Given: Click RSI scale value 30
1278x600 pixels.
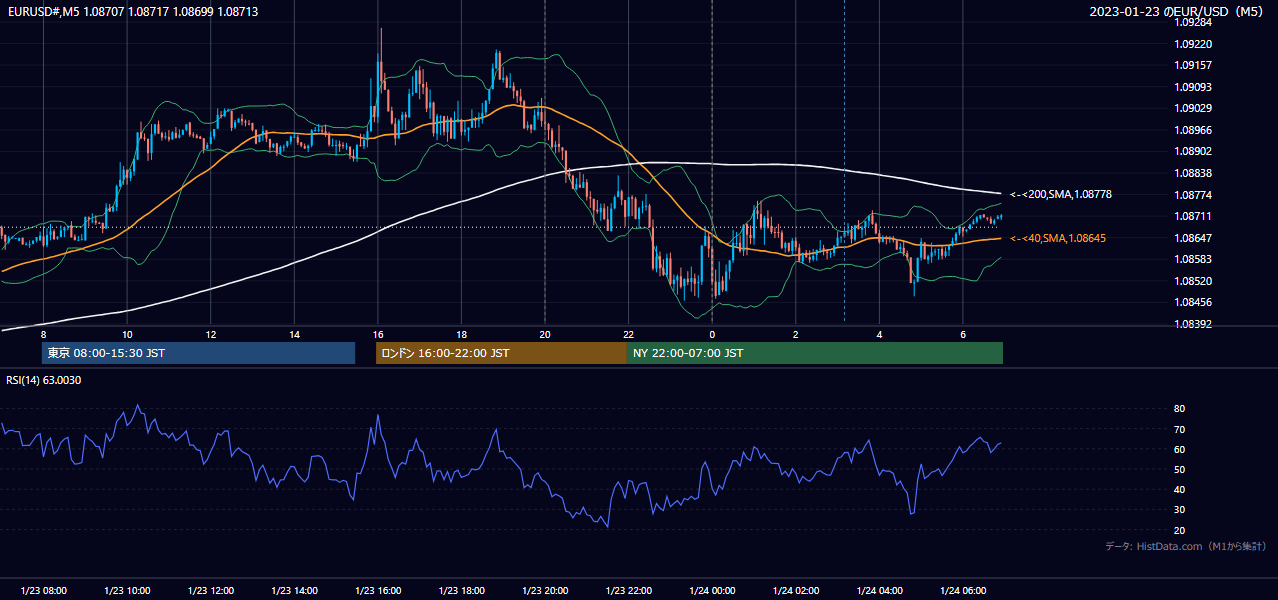Looking at the screenshot, I should (x=1179, y=510).
